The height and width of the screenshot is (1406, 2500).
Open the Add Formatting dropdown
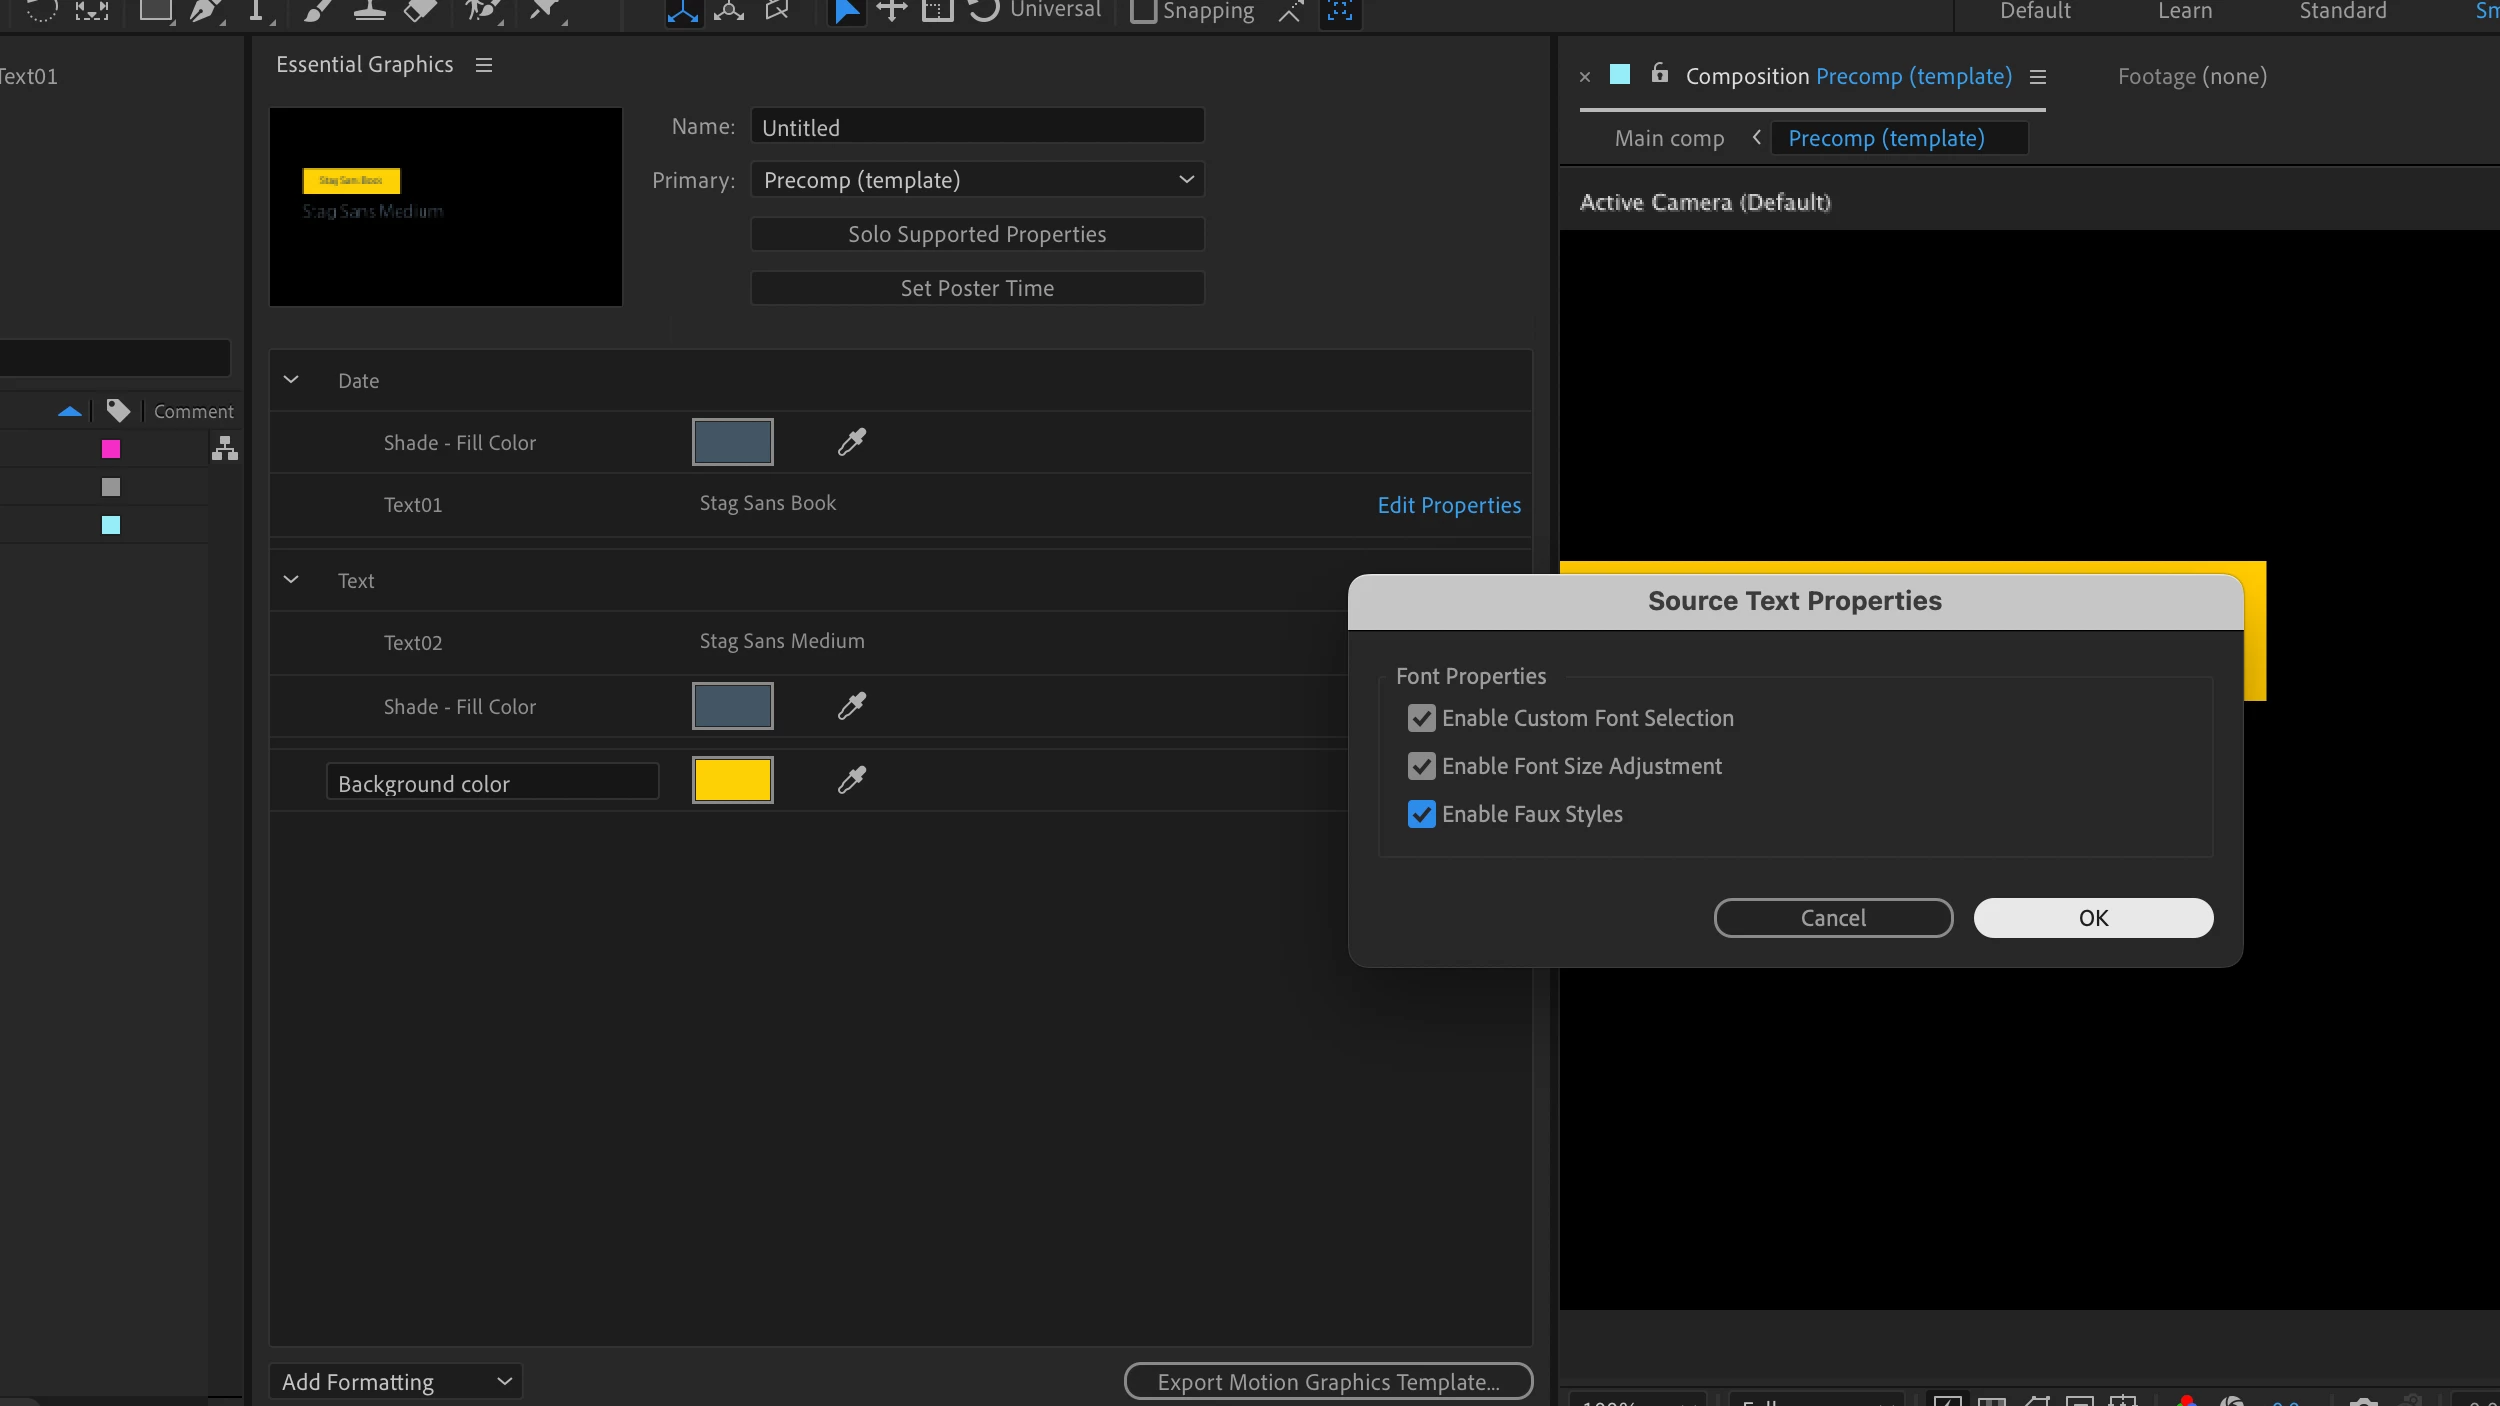396,1382
